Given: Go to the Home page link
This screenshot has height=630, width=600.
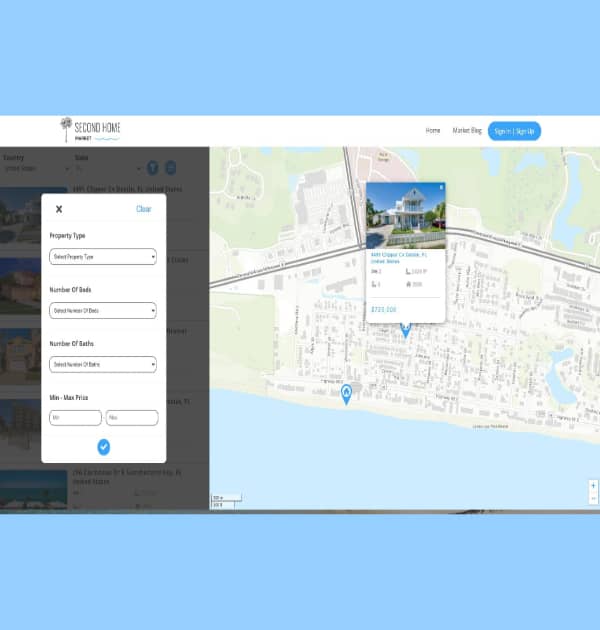Looking at the screenshot, I should point(433,131).
